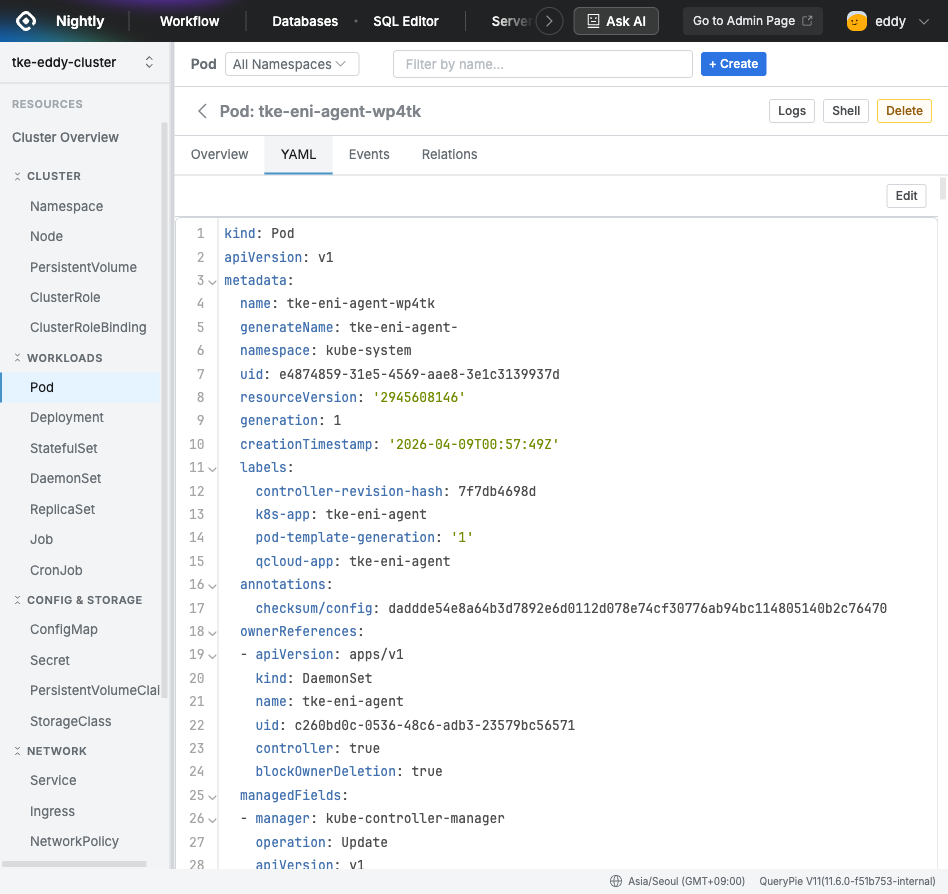This screenshot has height=894, width=948.
Task: Click the Edit YAML button
Action: click(906, 196)
